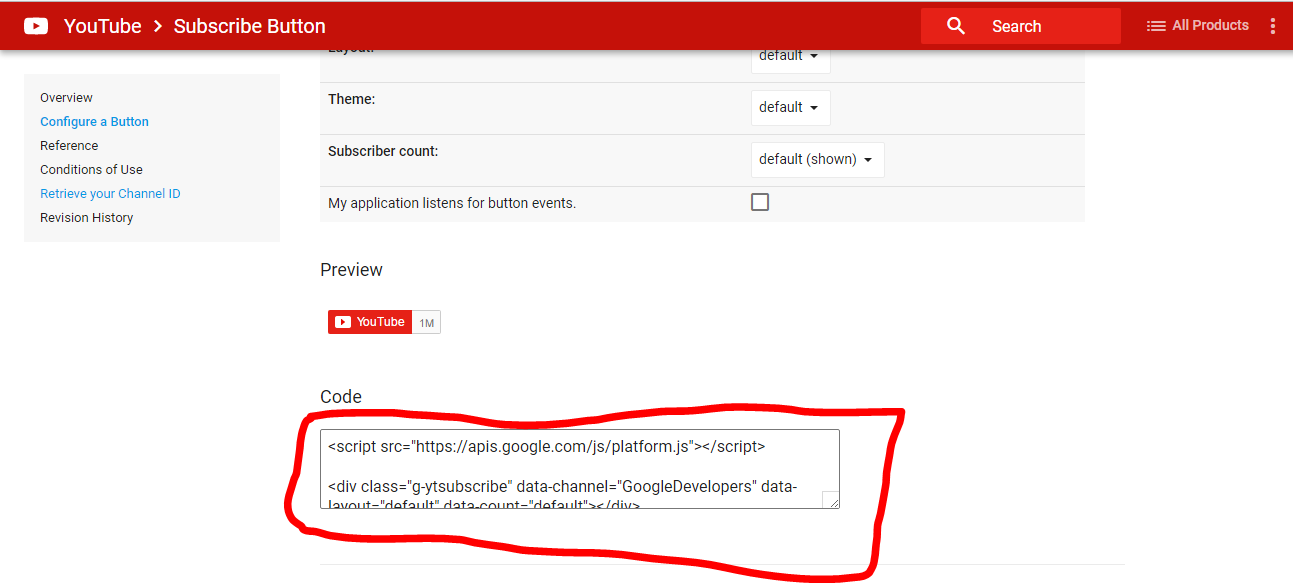Click the 1M subscriber count bubble
Viewport: 1293px width, 583px height.
426,322
